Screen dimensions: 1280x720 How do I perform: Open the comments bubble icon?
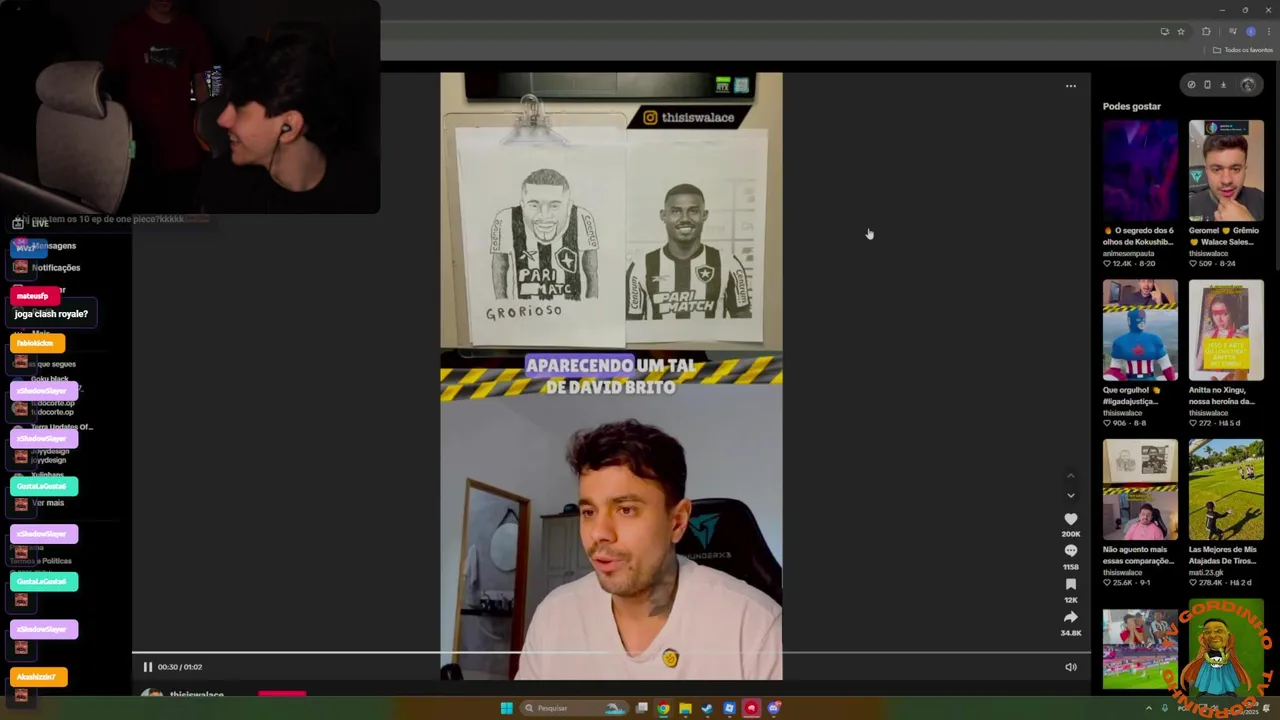pyautogui.click(x=1070, y=551)
